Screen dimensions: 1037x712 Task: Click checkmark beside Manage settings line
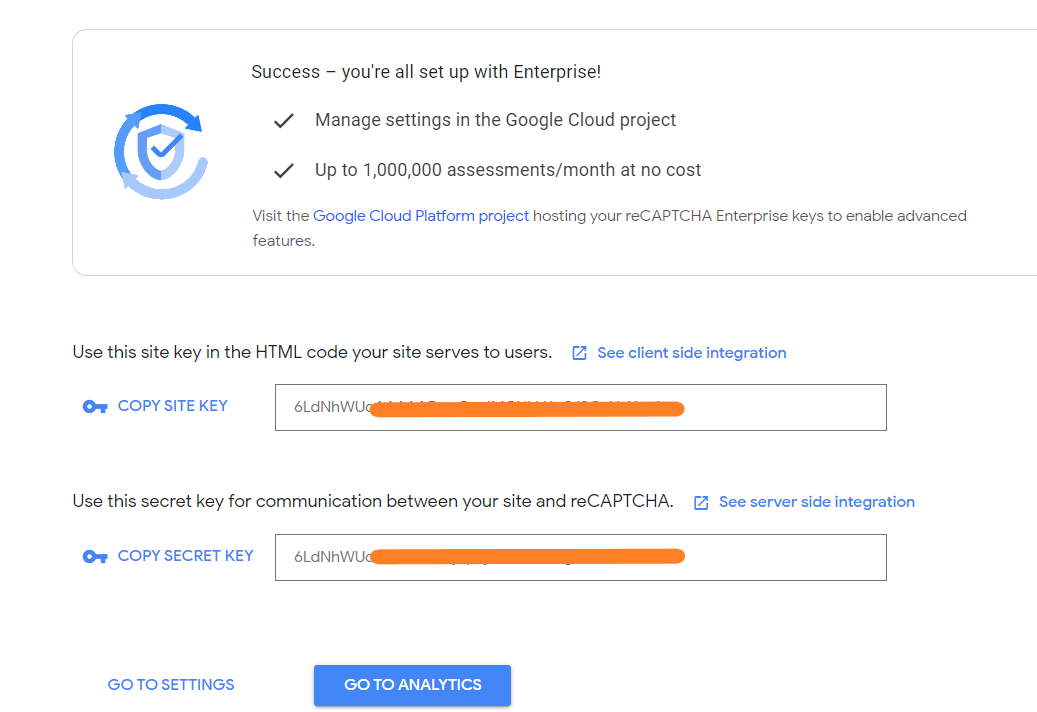click(x=284, y=120)
